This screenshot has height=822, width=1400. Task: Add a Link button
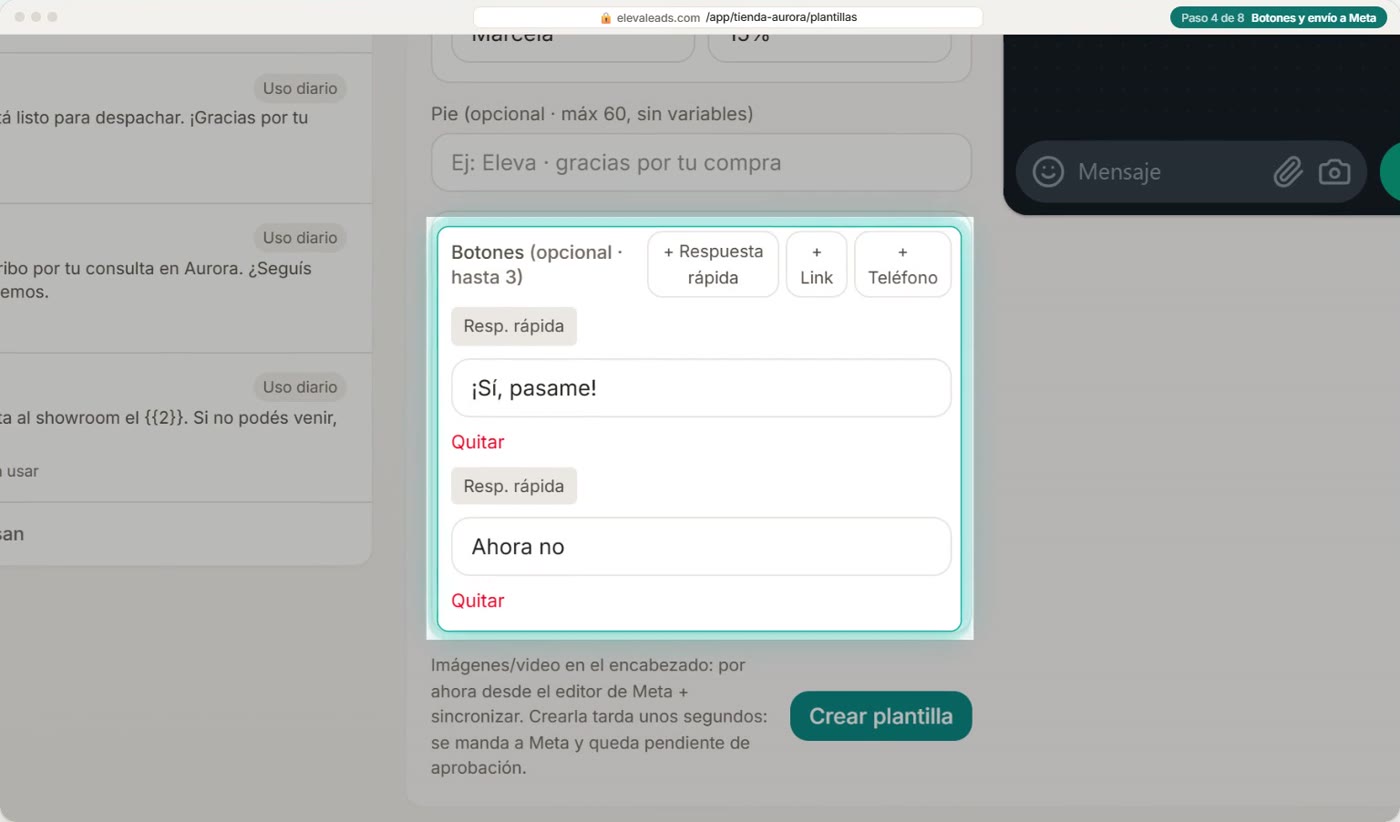click(x=816, y=264)
